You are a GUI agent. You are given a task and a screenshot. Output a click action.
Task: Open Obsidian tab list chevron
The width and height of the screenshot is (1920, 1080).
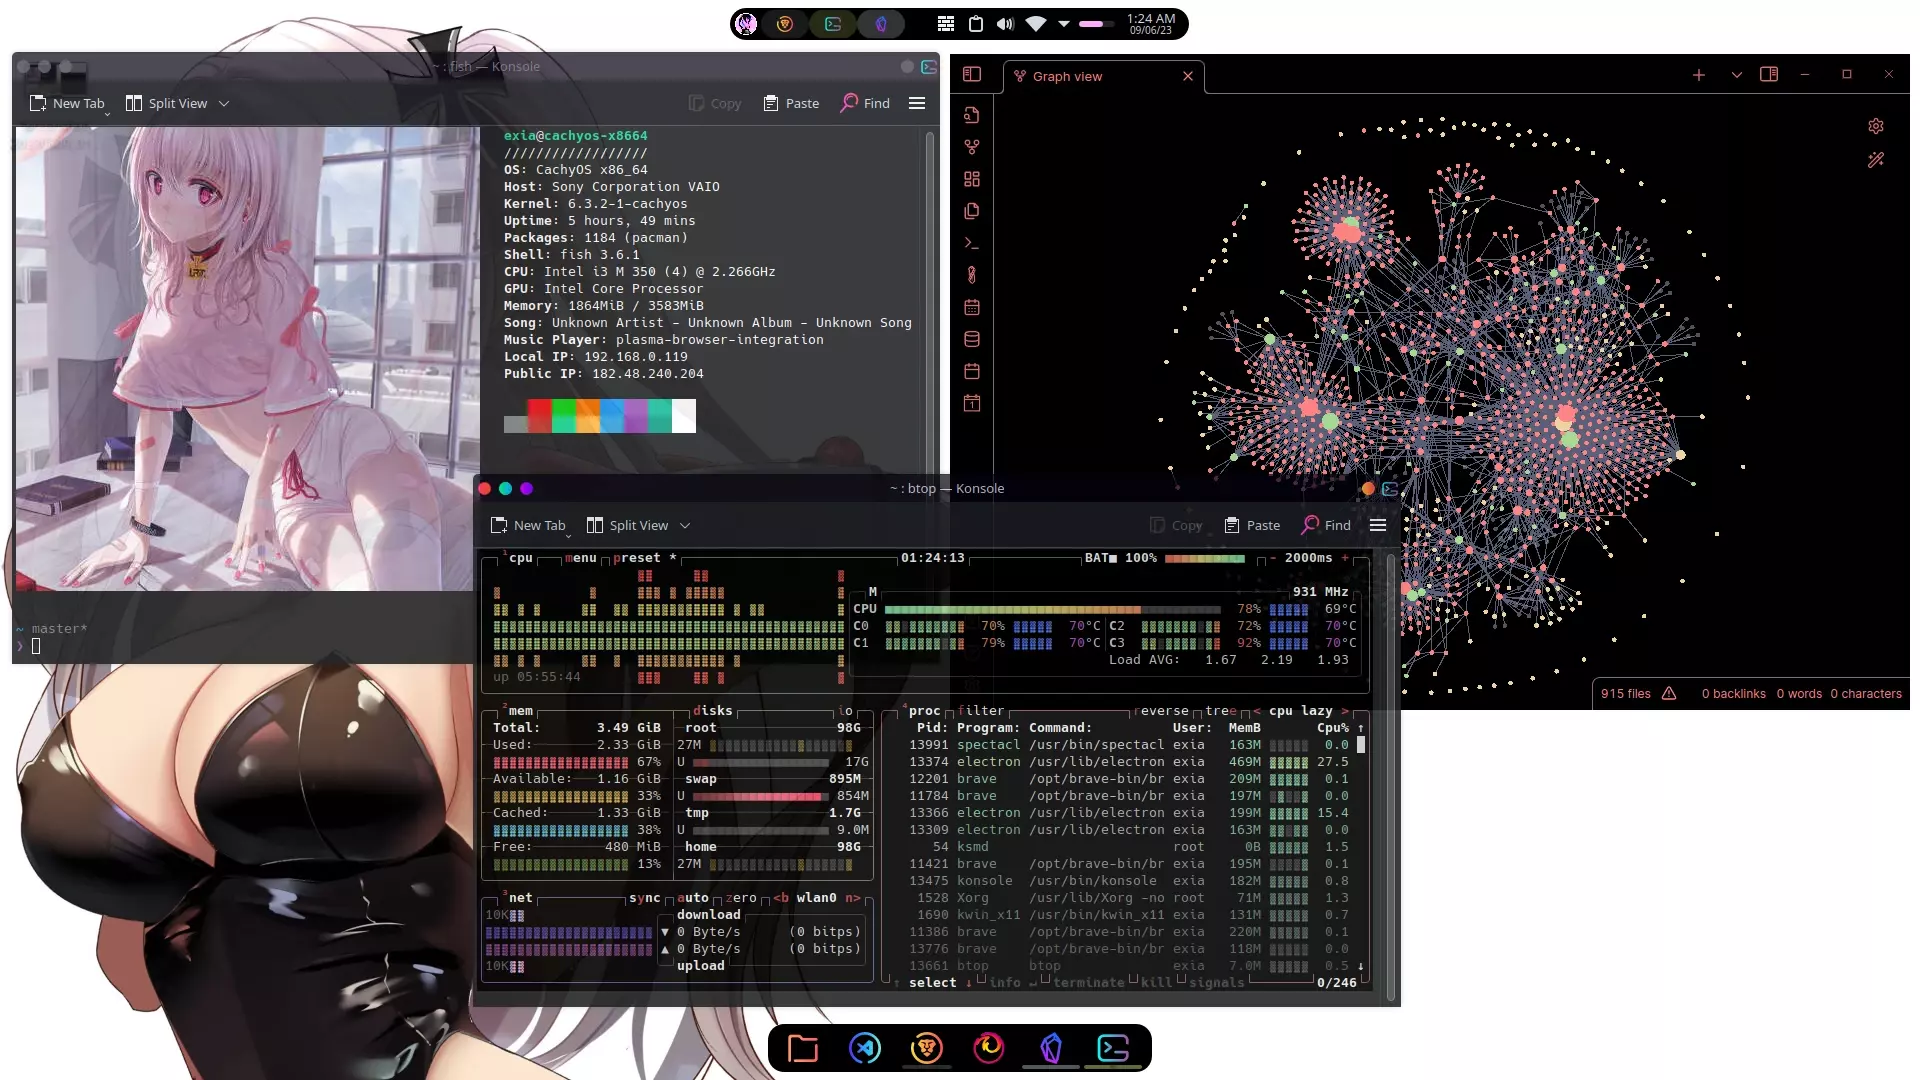tap(1737, 75)
